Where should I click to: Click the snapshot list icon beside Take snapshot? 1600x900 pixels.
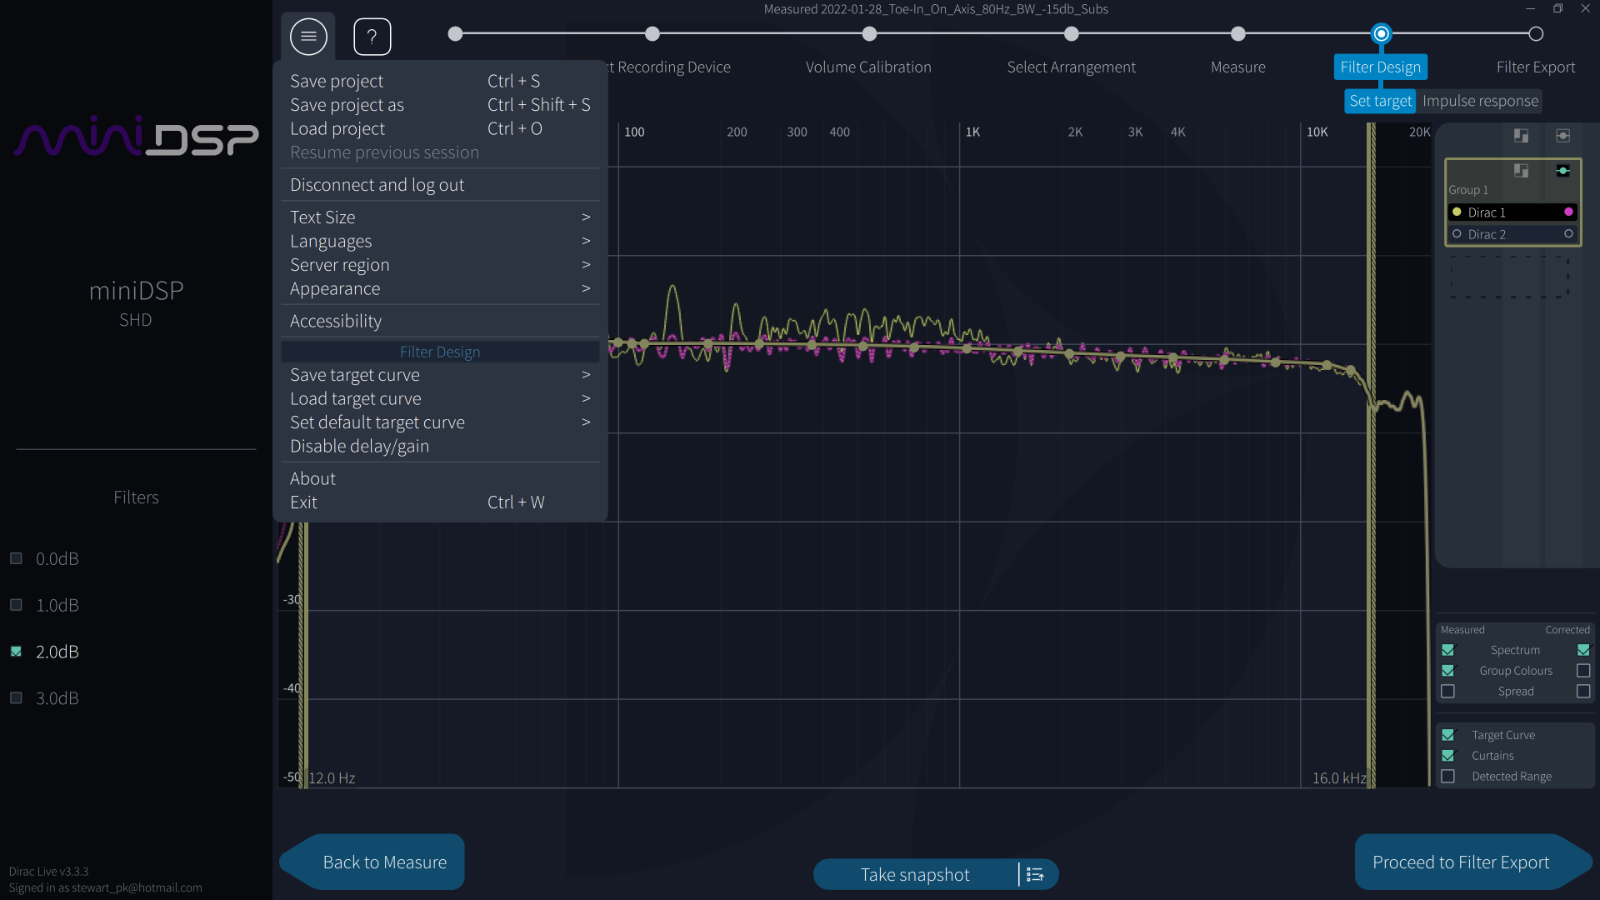tap(1035, 875)
